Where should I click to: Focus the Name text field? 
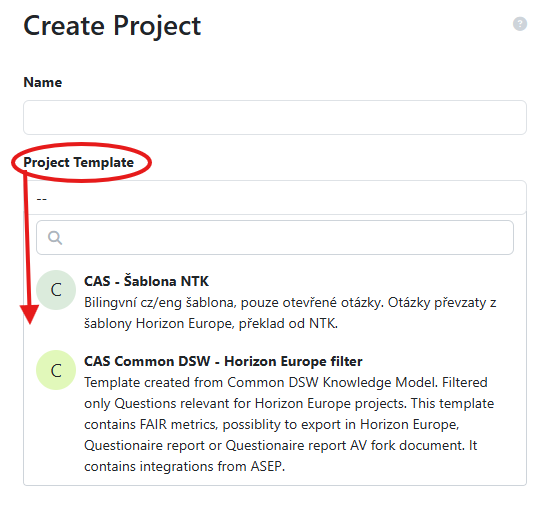point(275,117)
